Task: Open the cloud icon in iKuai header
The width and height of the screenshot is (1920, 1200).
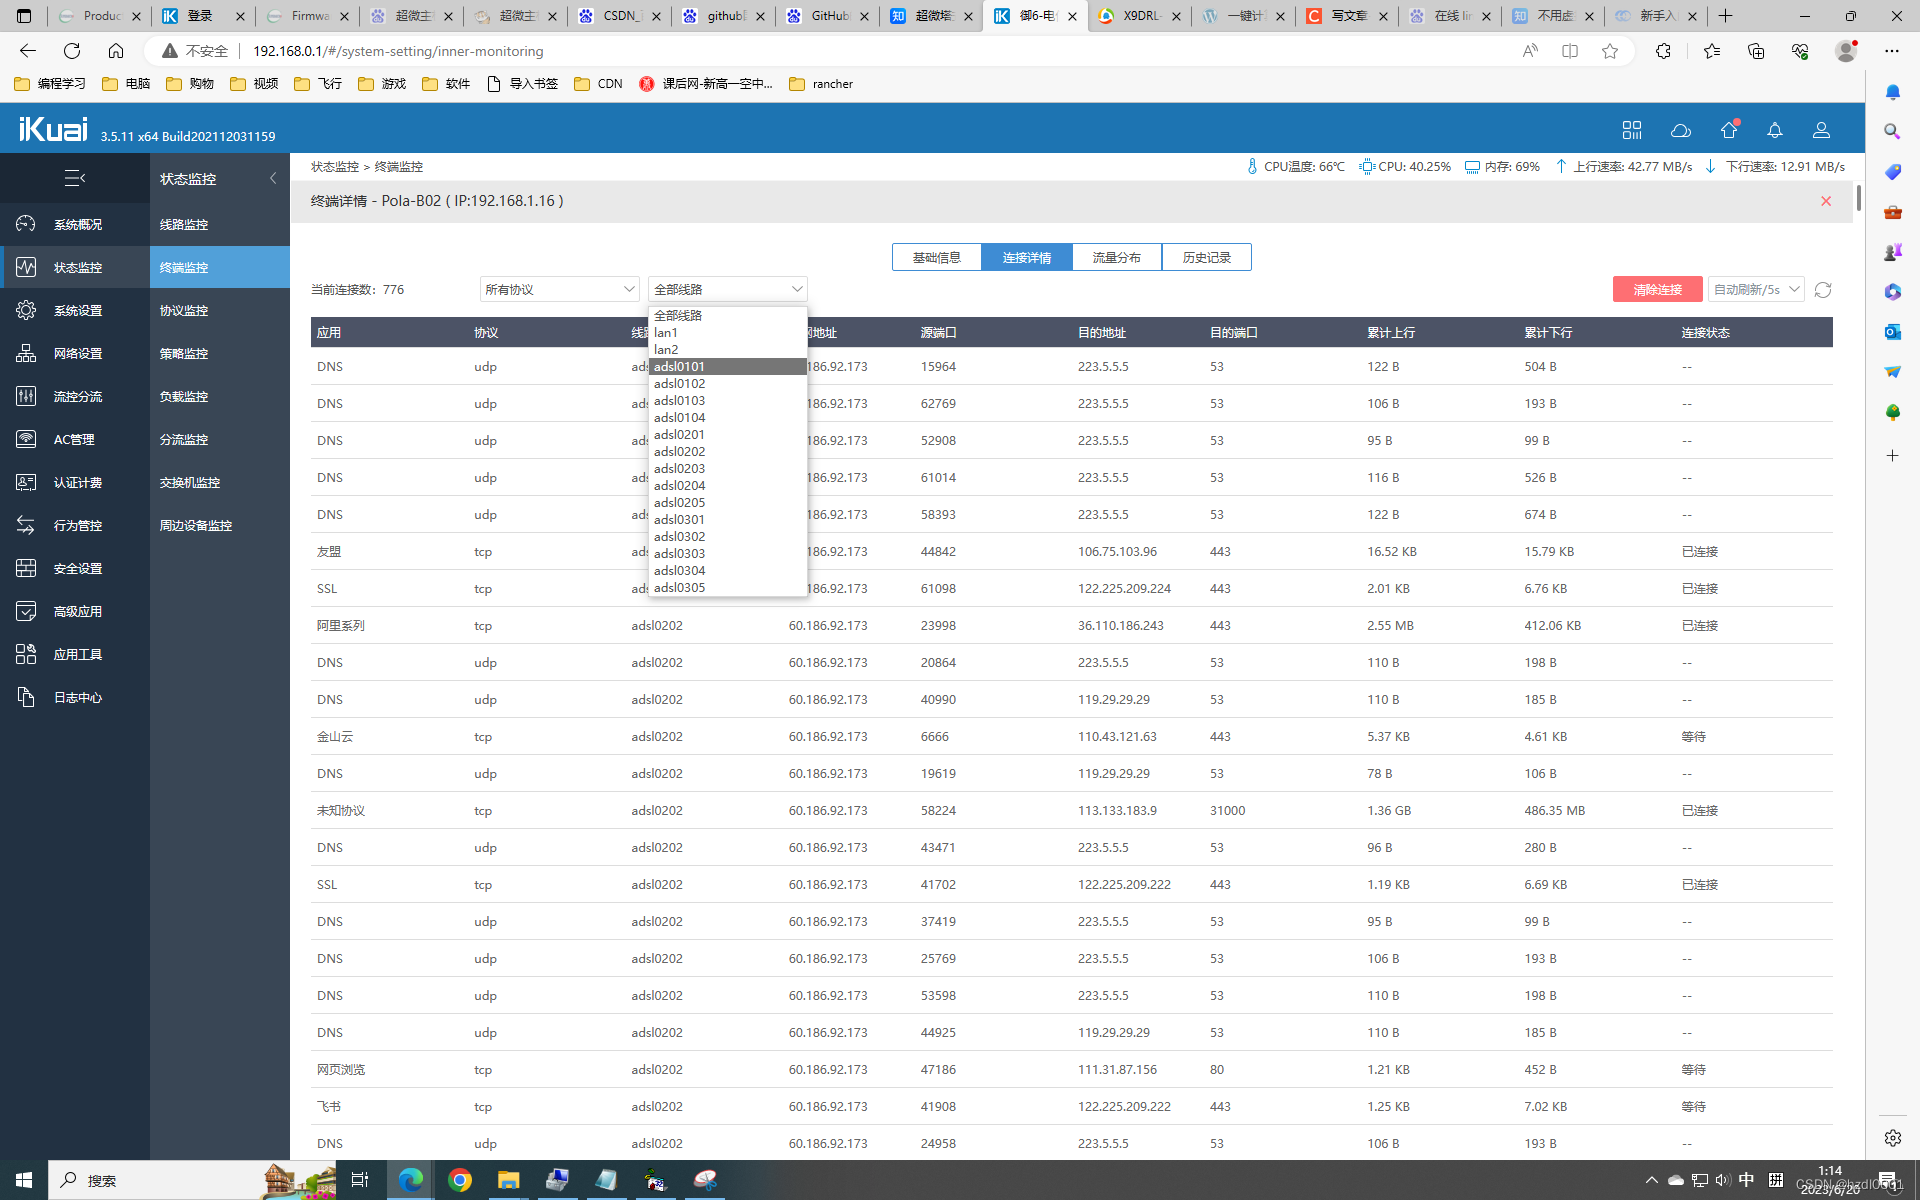Action: [x=1681, y=130]
